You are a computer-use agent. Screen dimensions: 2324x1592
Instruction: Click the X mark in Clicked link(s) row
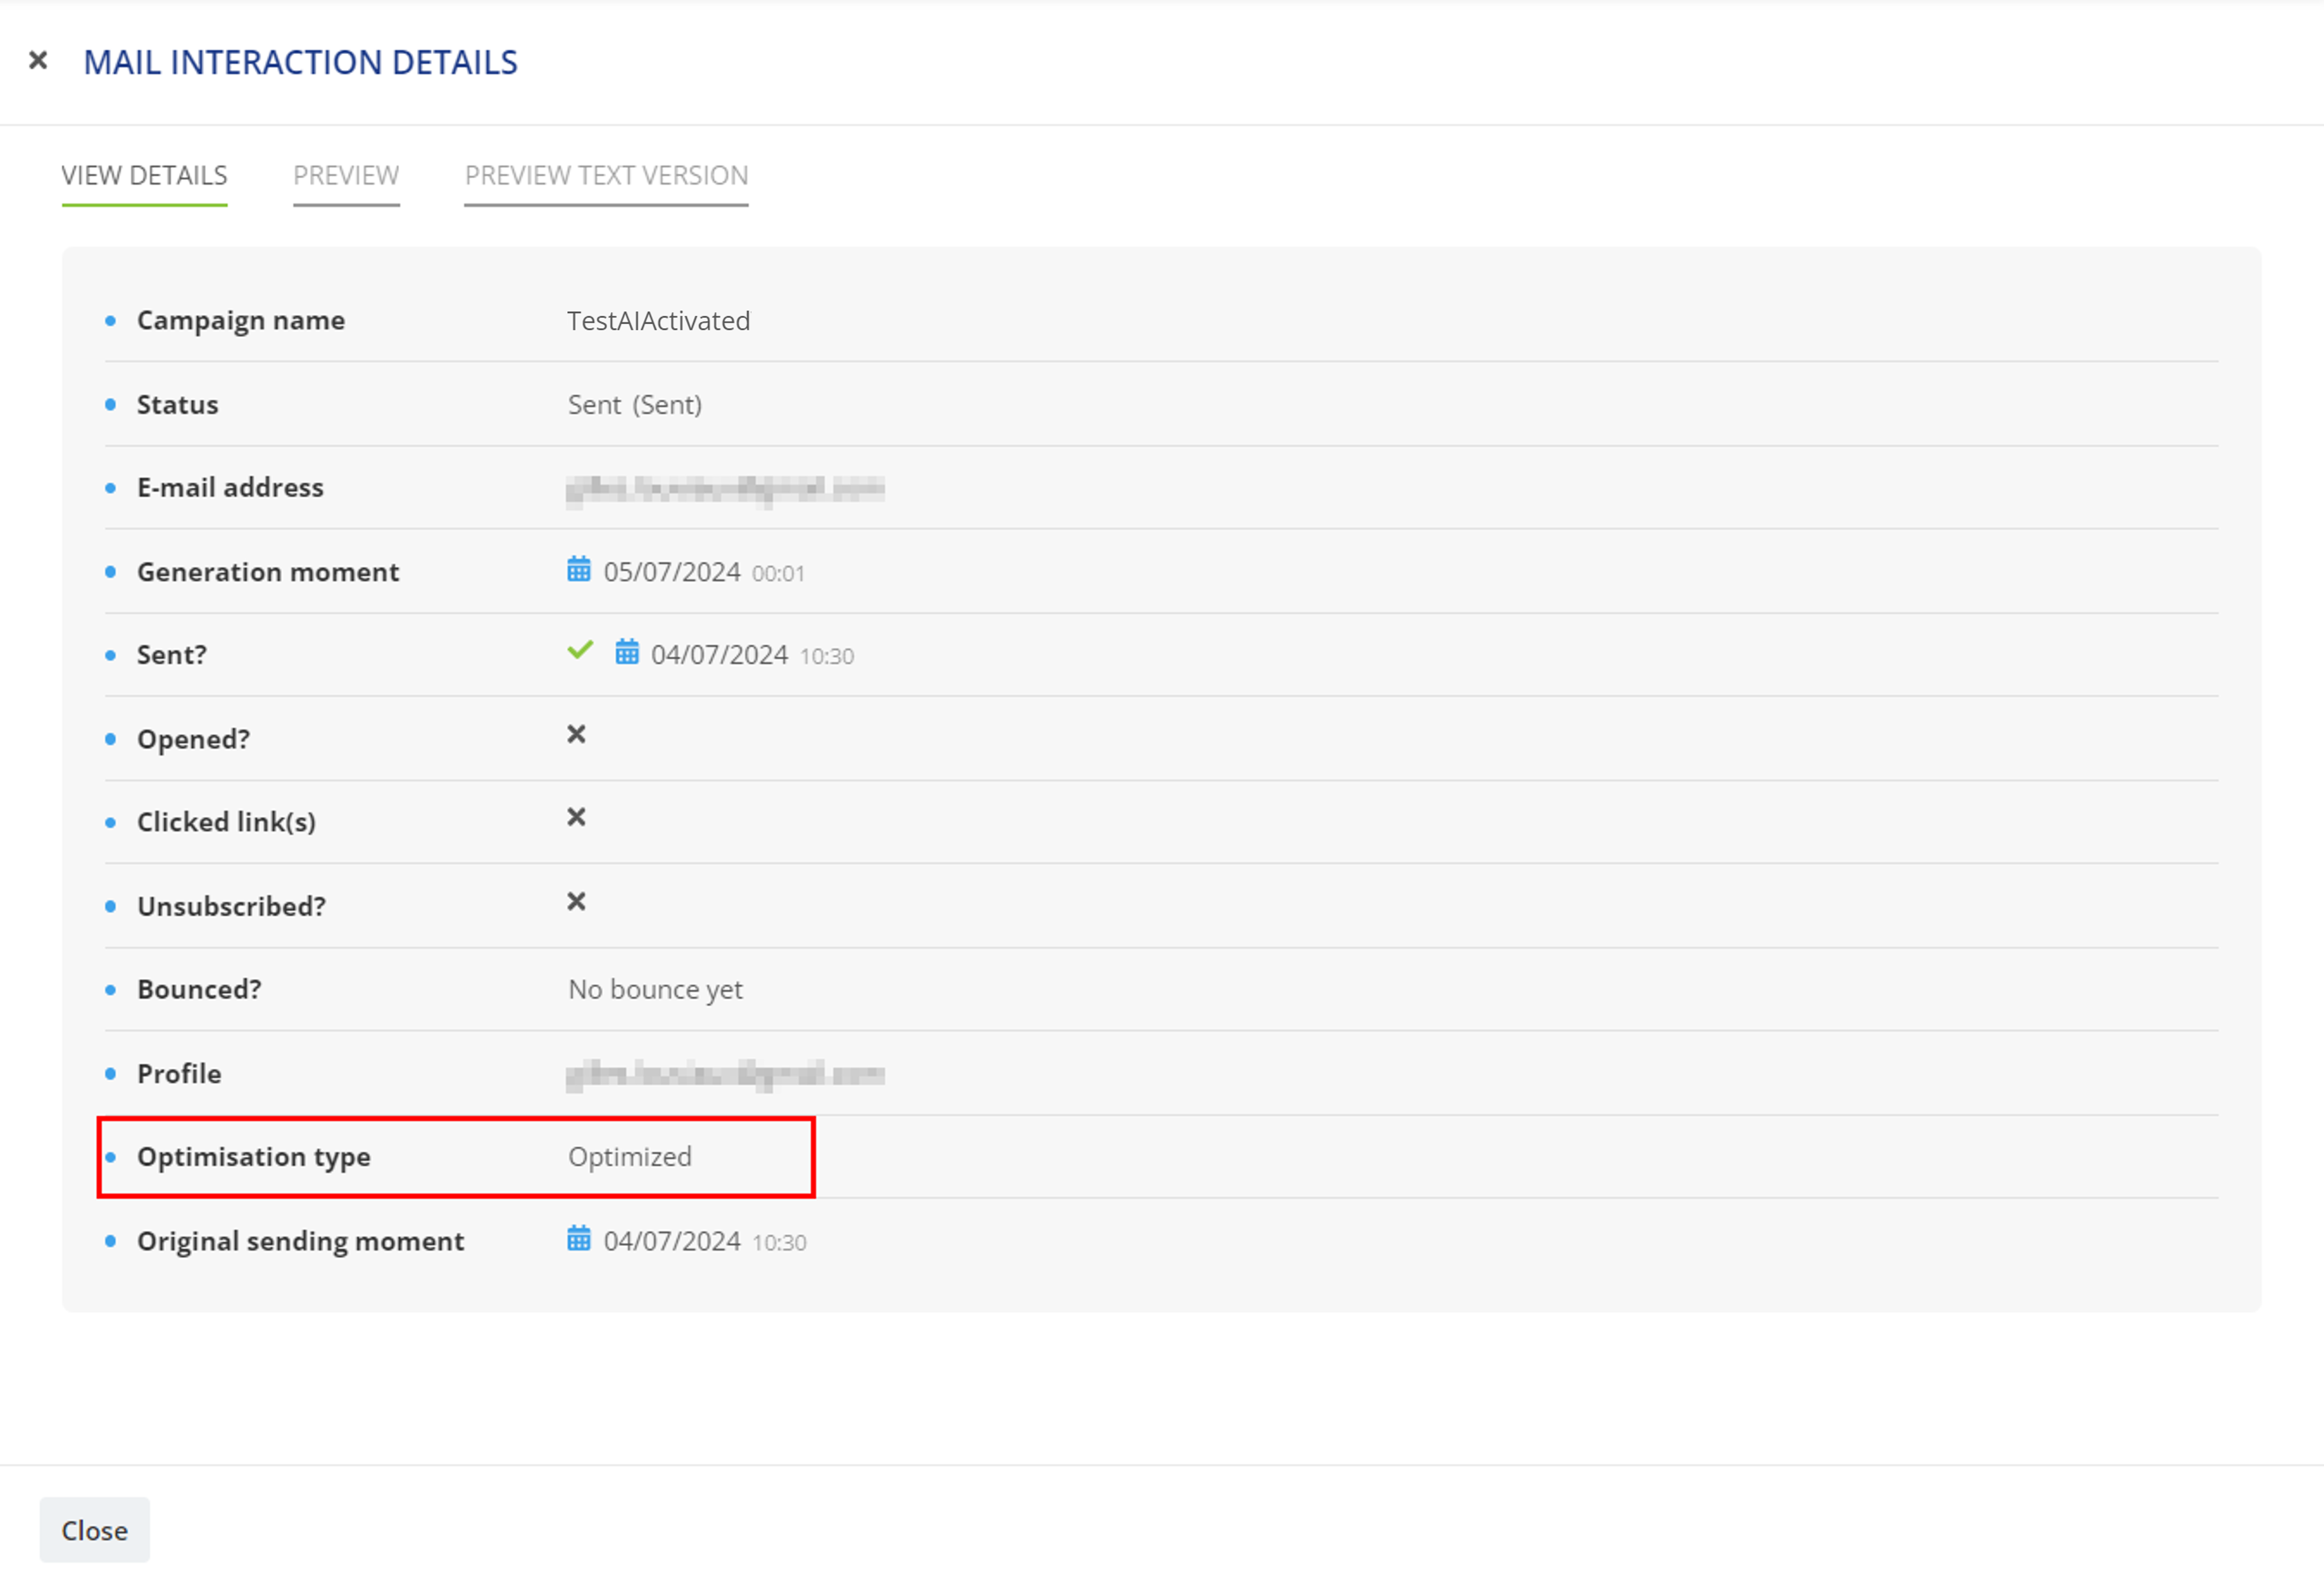coord(577,818)
